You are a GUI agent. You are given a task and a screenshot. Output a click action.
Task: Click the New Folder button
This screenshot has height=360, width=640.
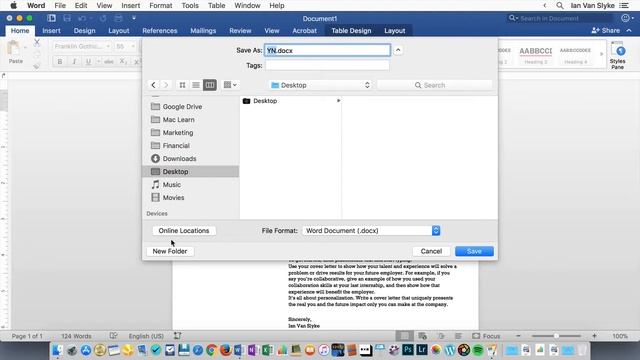click(170, 251)
